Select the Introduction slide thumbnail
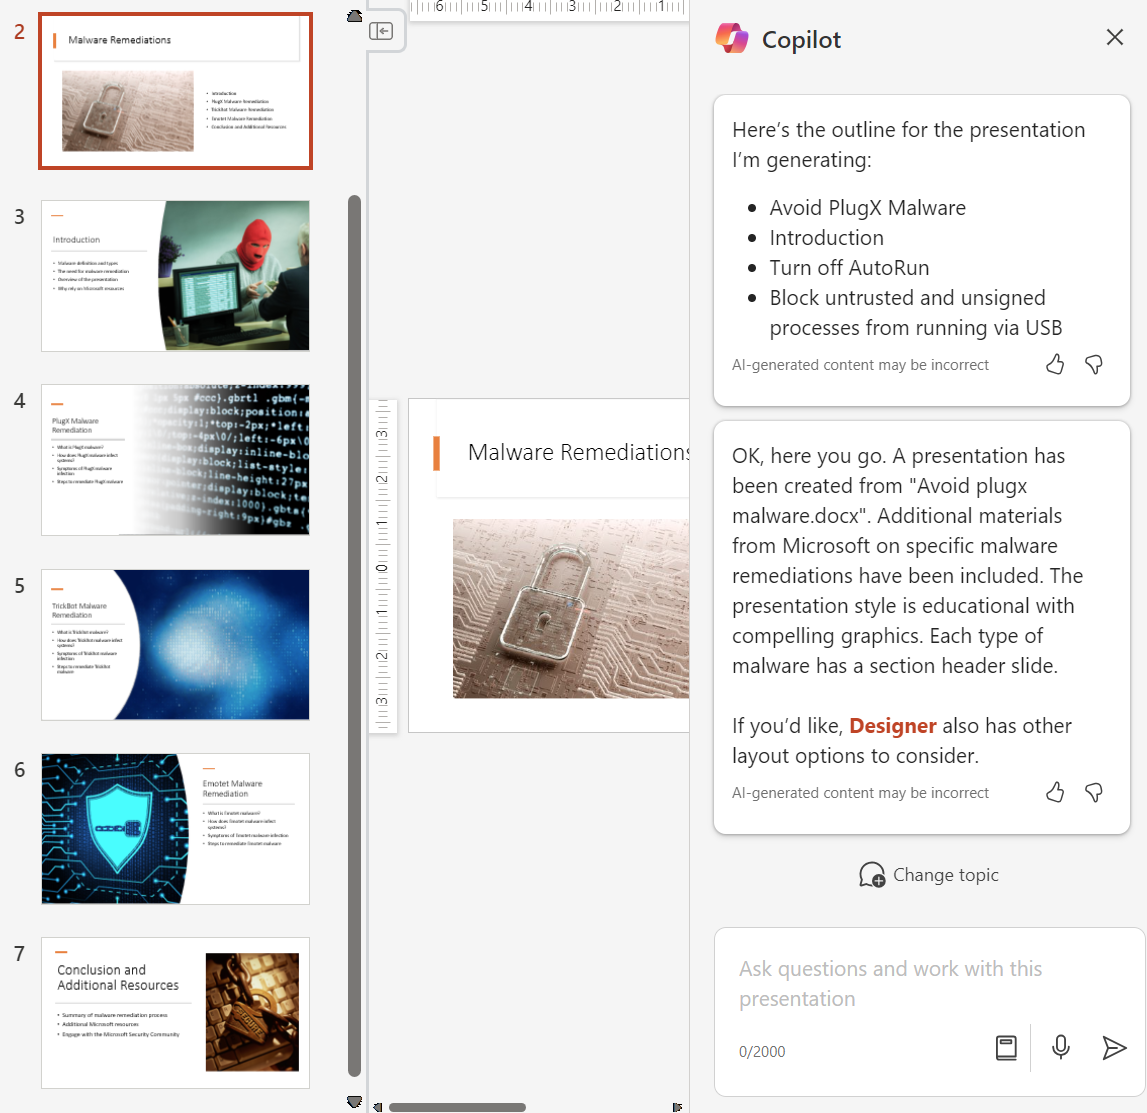 coord(175,275)
